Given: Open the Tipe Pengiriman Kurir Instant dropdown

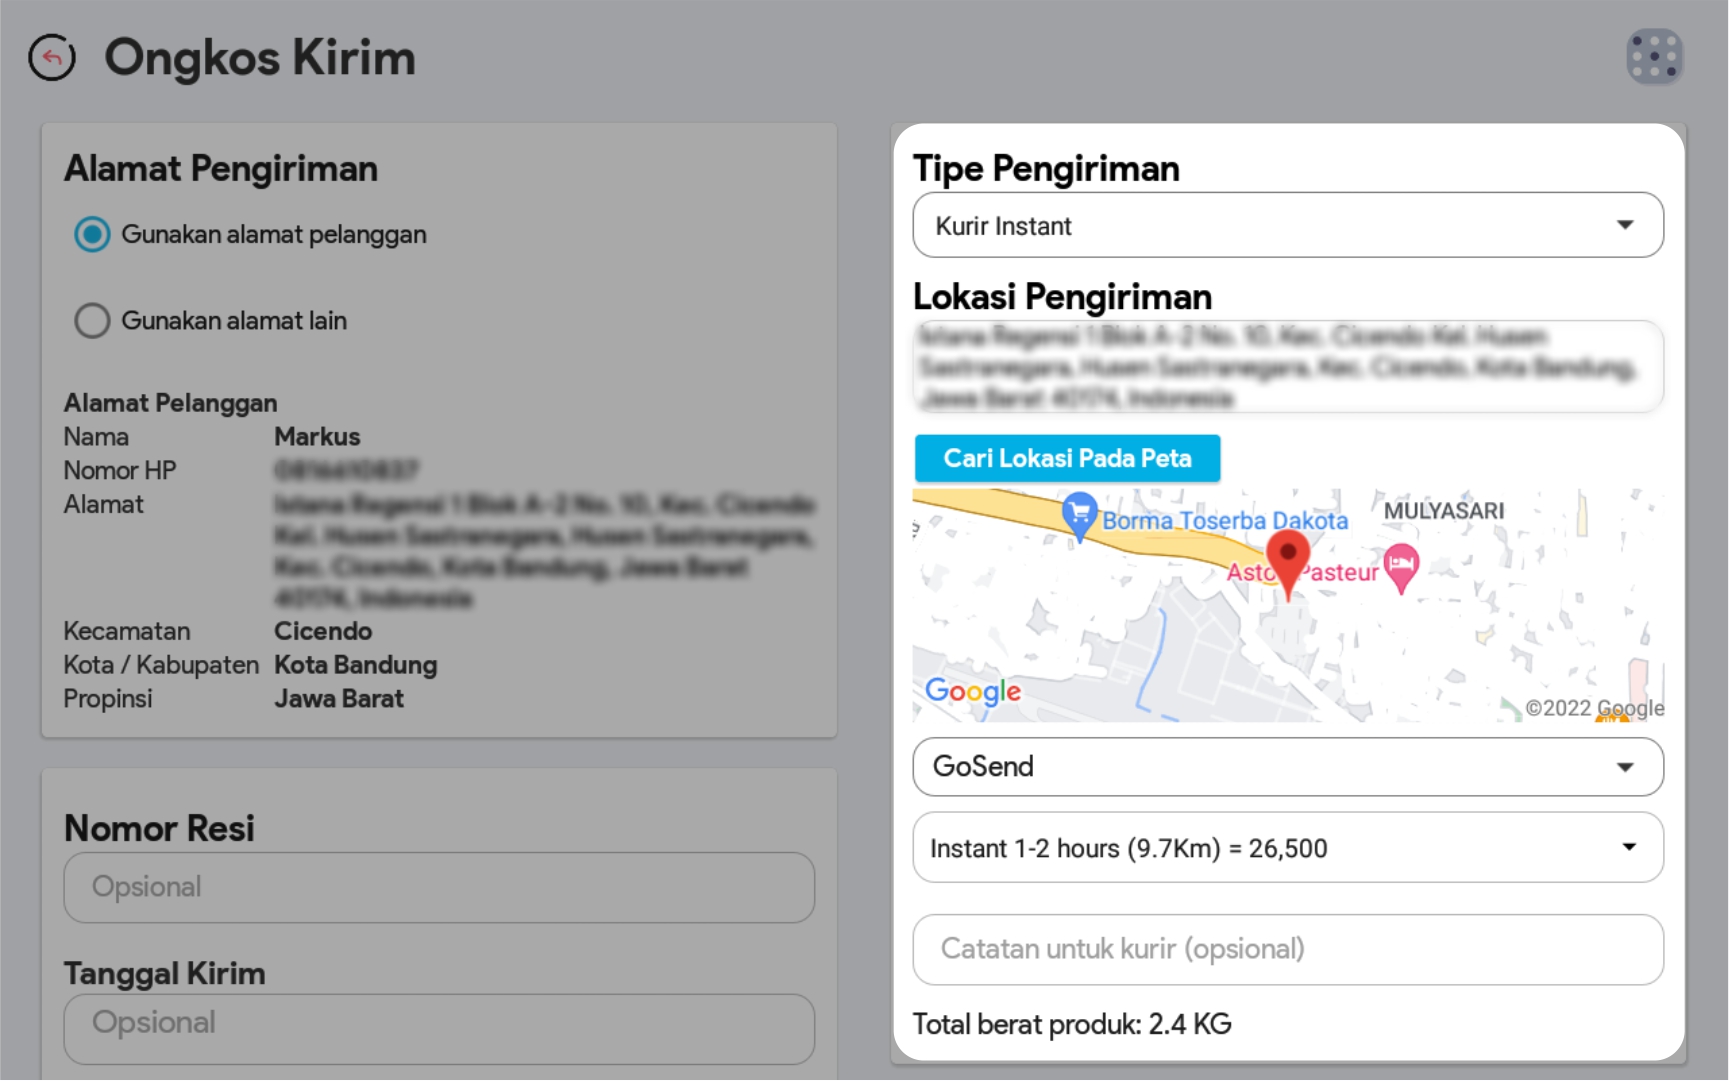Looking at the screenshot, I should coord(1287,226).
